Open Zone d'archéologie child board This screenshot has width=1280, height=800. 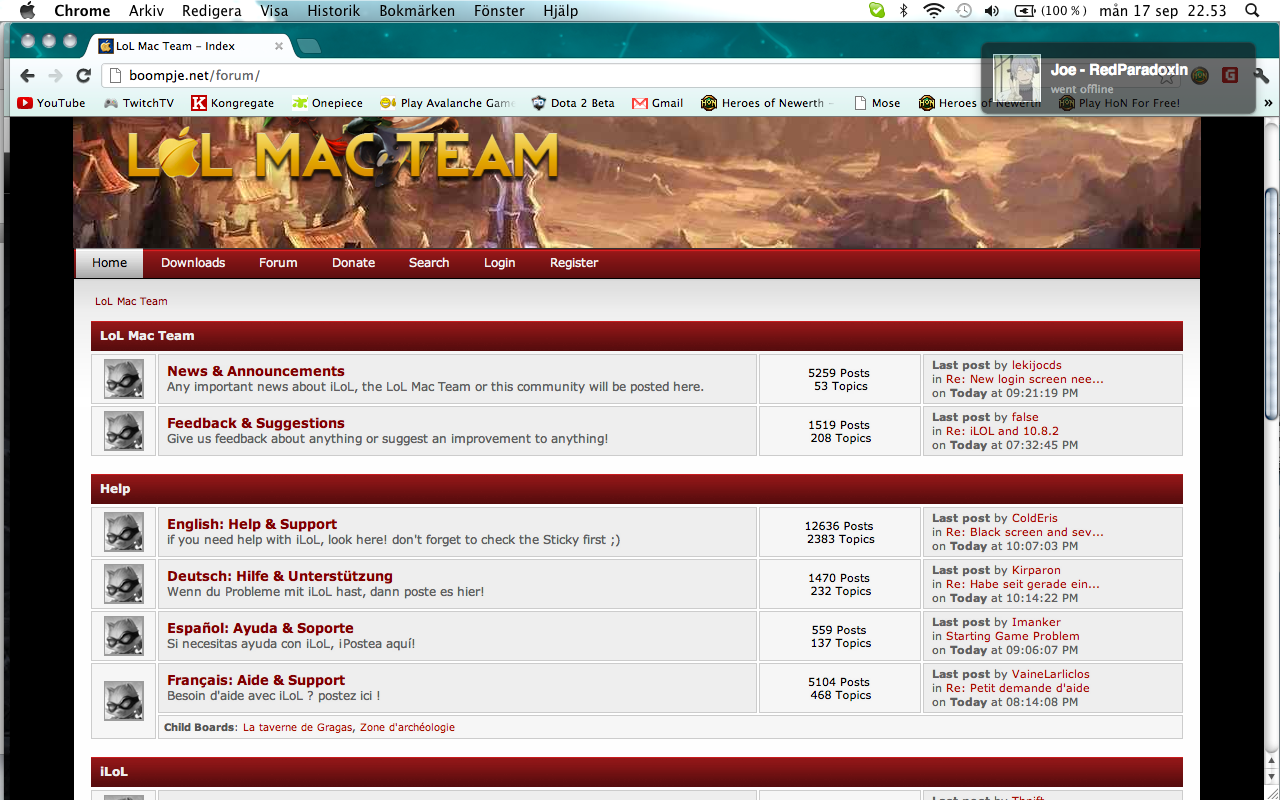tap(407, 727)
